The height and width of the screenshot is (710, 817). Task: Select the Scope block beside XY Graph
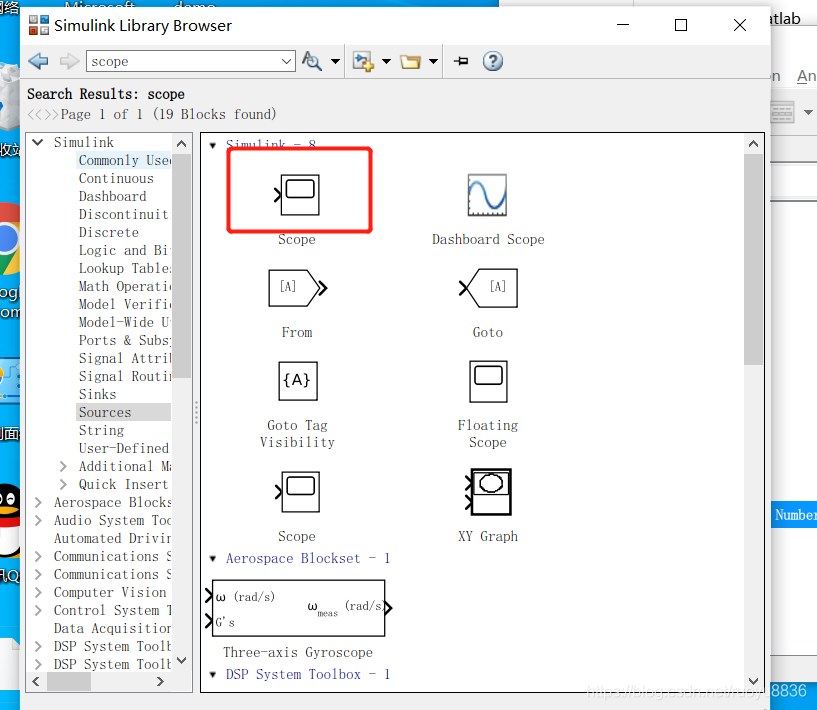point(298,492)
